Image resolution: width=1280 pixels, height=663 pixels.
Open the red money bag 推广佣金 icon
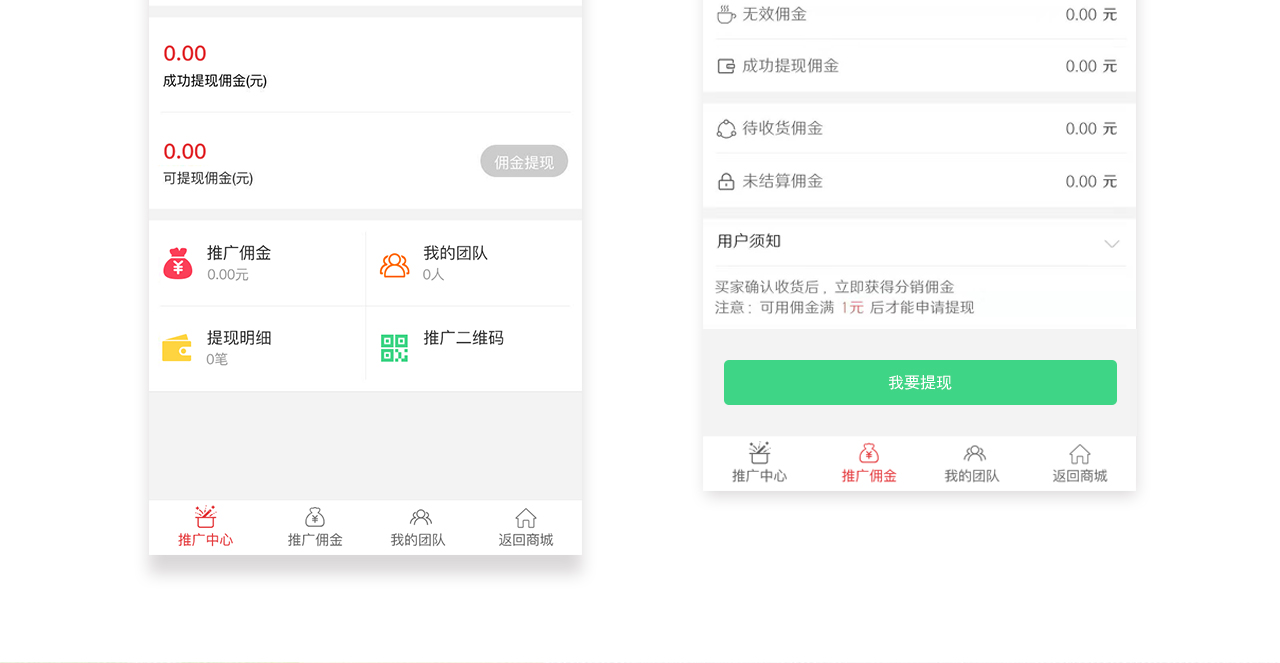coord(177,263)
